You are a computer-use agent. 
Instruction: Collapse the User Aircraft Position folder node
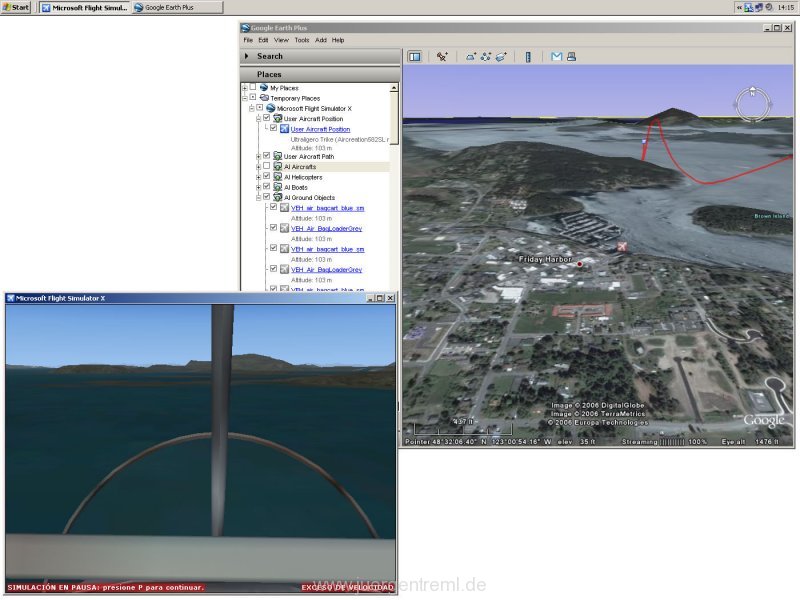pyautogui.click(x=258, y=118)
